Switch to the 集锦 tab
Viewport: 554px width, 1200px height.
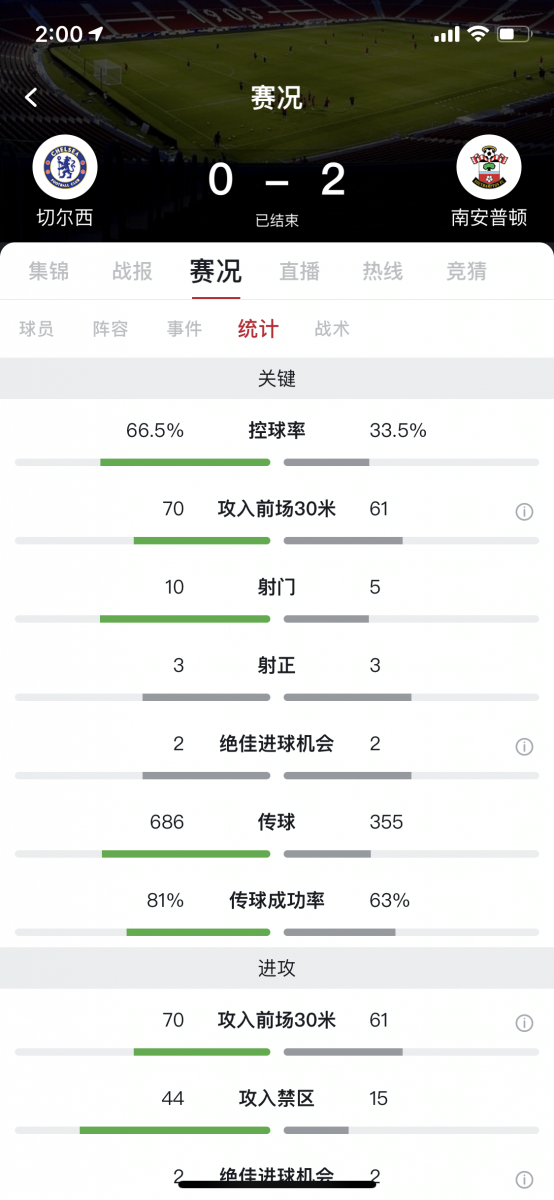click(x=49, y=271)
